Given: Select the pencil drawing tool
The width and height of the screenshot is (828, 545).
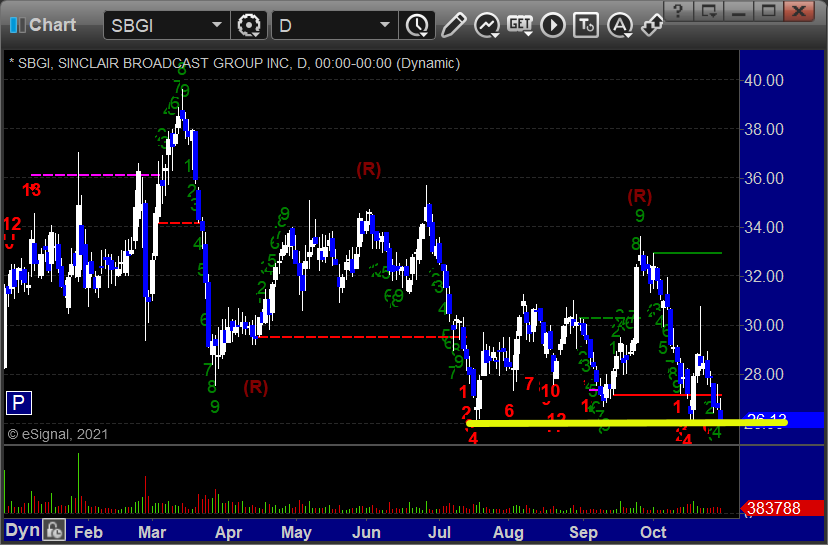Looking at the screenshot, I should pos(454,25).
